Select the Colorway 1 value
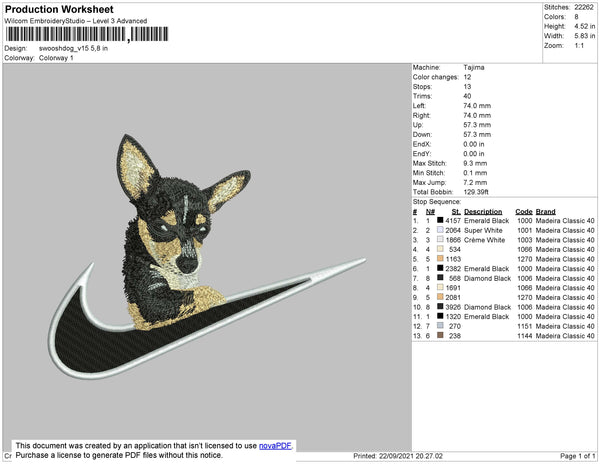This screenshot has width=600, height=464. tap(56, 58)
